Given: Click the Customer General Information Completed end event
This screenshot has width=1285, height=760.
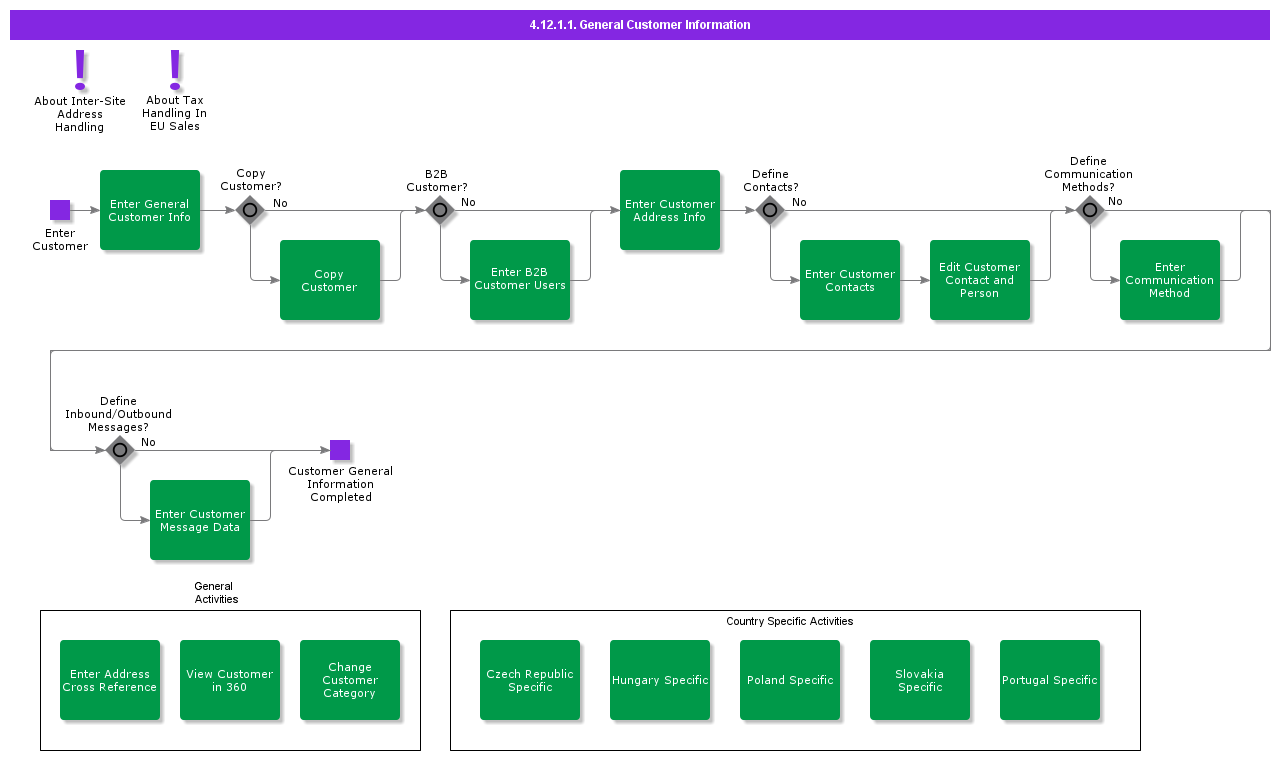Looking at the screenshot, I should (340, 450).
